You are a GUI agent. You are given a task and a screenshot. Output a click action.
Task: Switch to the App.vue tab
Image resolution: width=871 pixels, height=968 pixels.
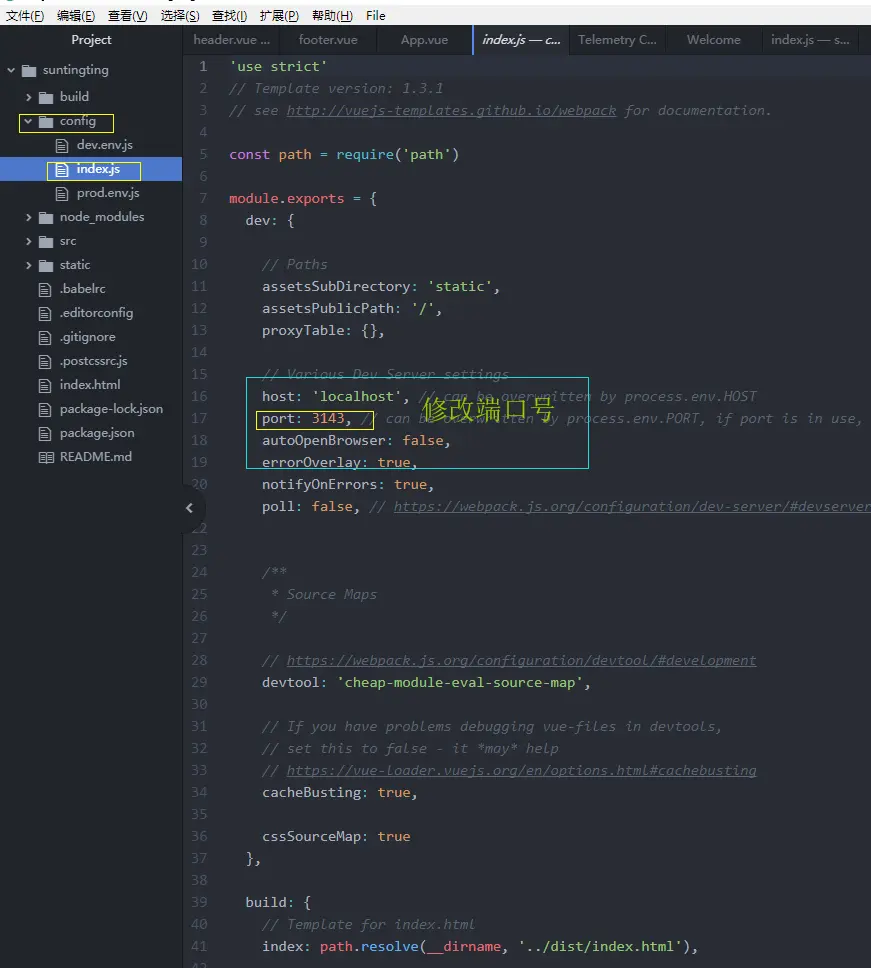(x=424, y=40)
